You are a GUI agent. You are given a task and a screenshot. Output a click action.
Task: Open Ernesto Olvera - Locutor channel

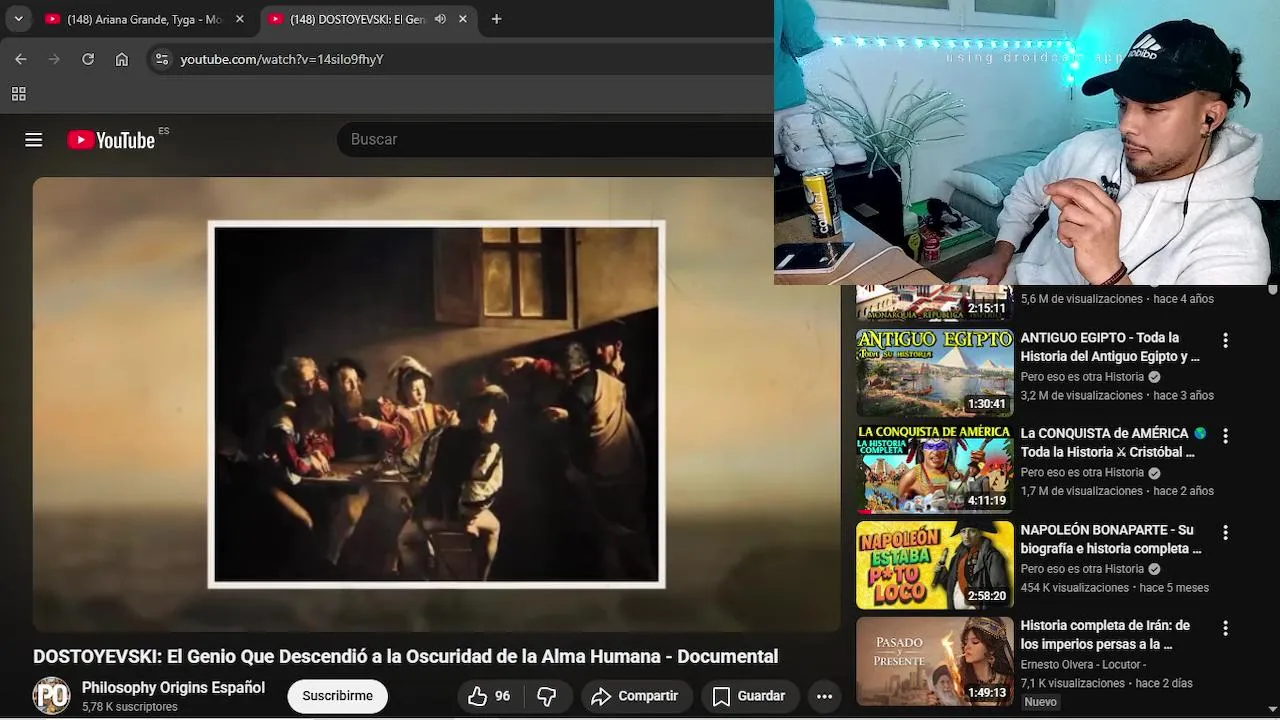coord(1083,665)
